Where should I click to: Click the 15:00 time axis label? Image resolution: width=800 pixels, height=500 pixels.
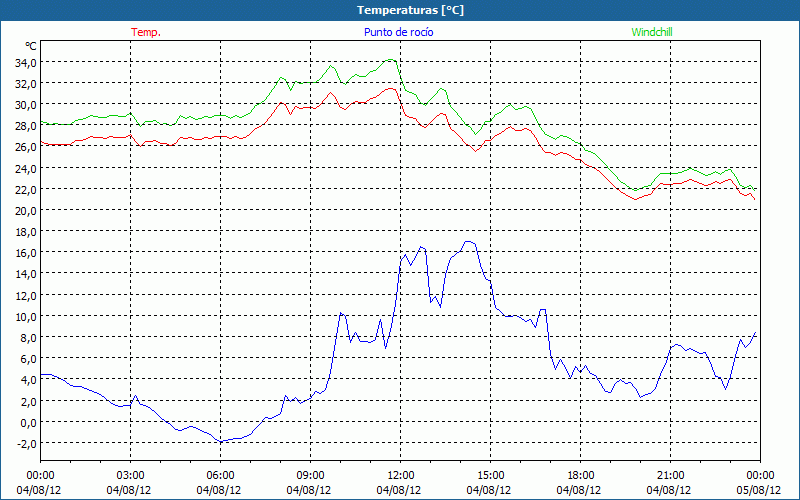click(x=490, y=476)
